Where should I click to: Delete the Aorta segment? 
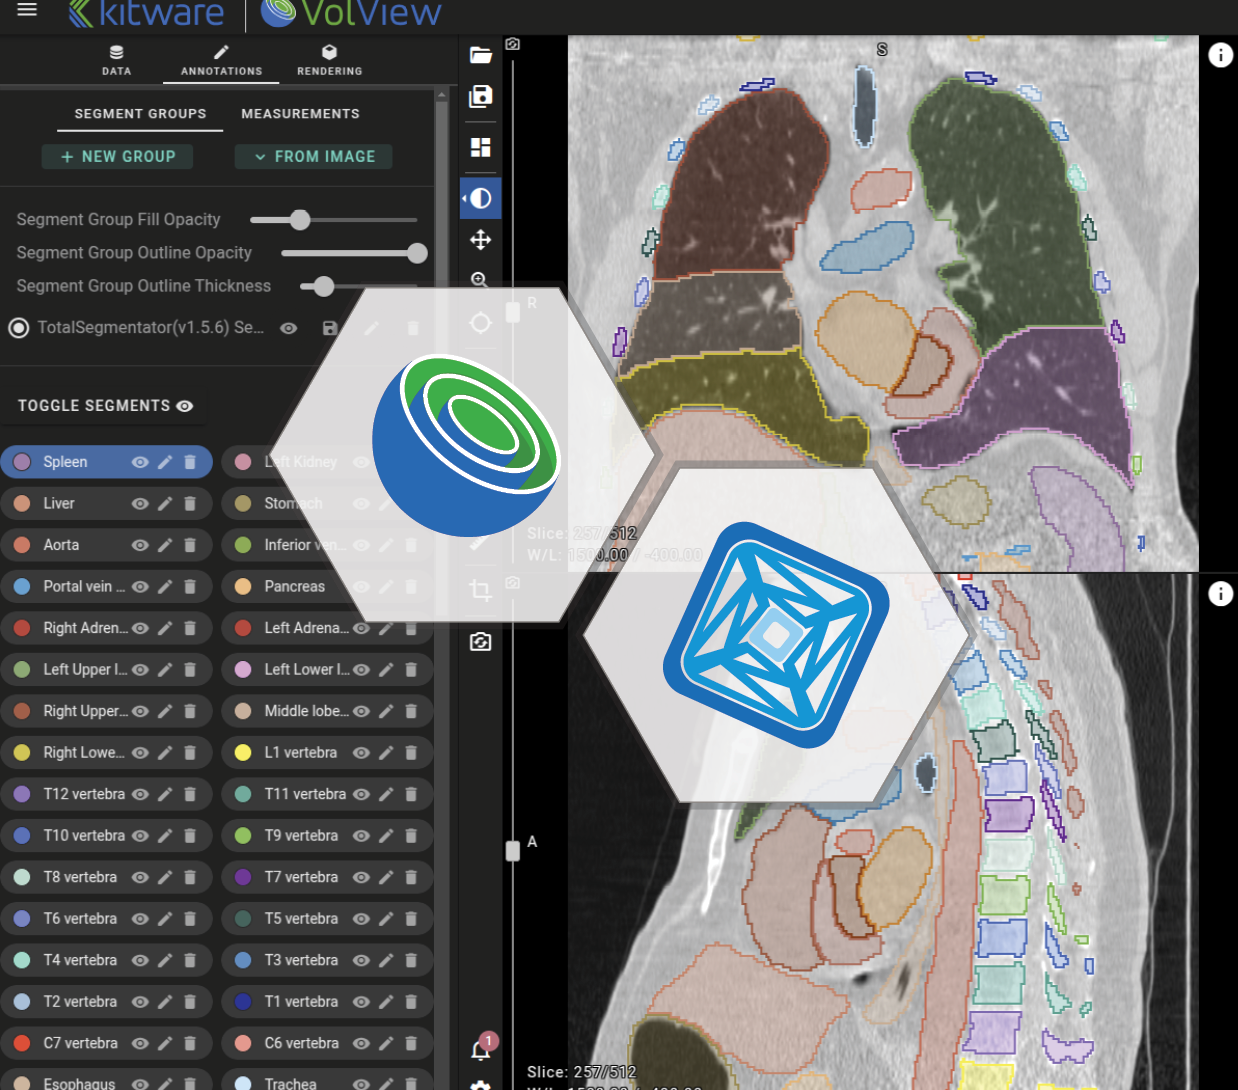(x=190, y=545)
